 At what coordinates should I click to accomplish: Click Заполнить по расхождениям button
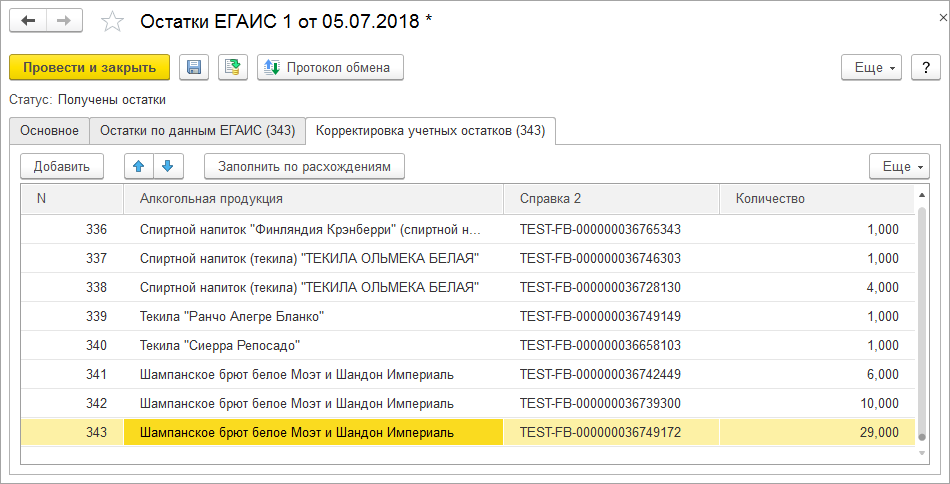304,166
